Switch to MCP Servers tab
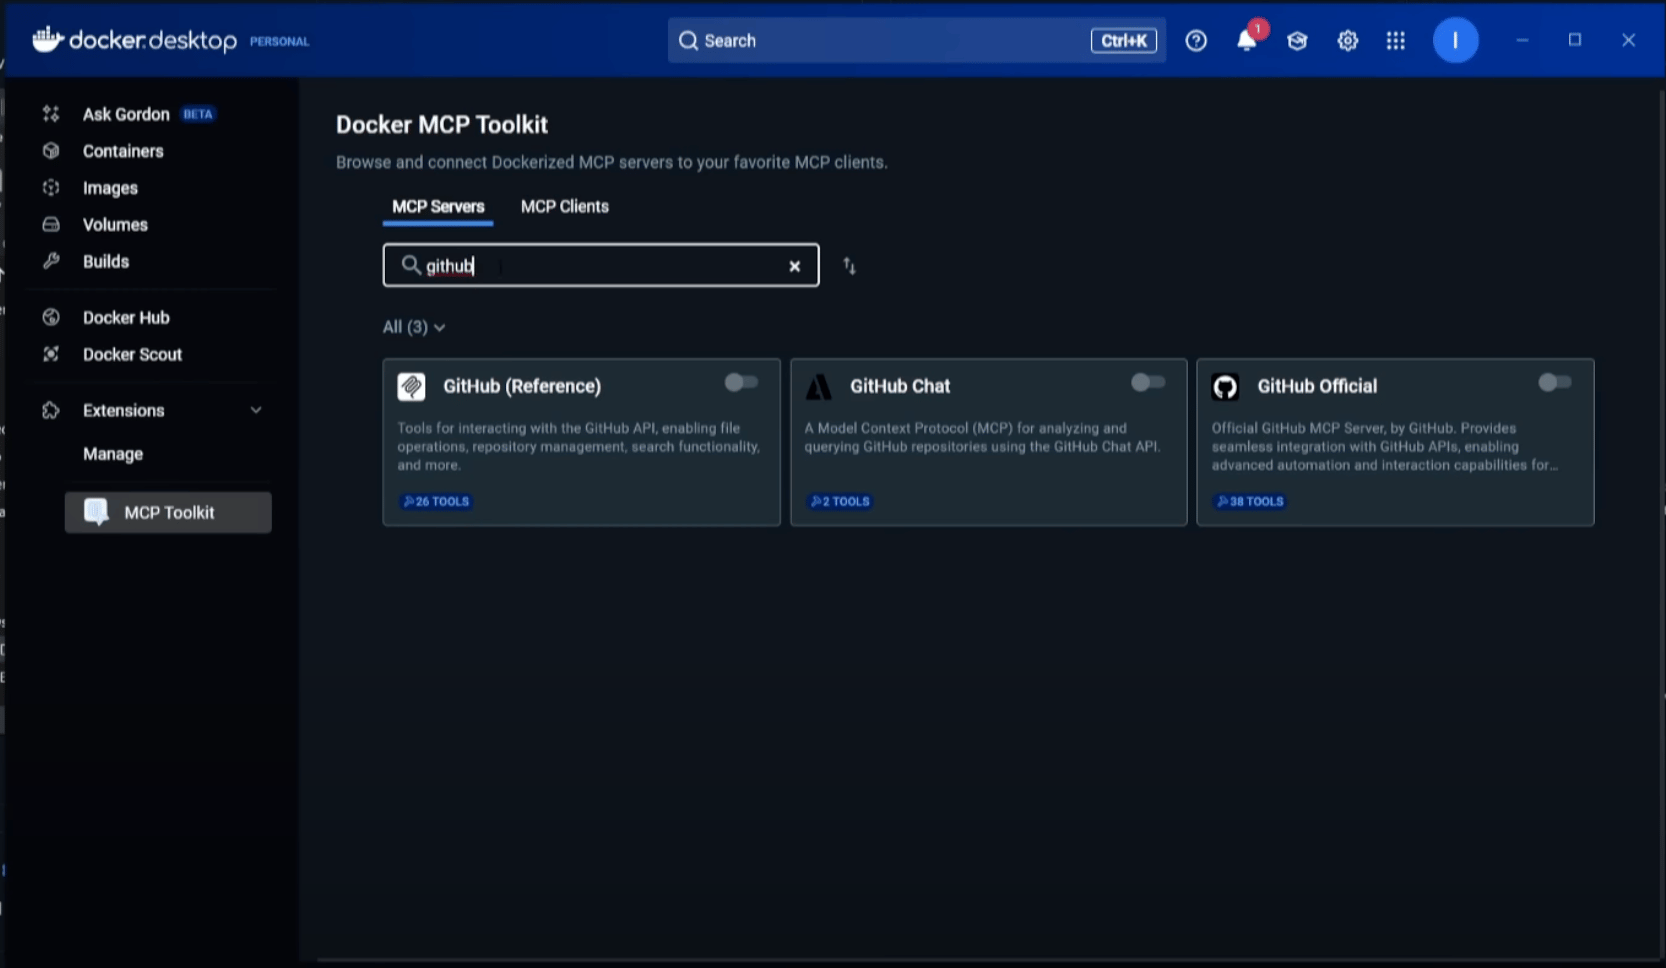The width and height of the screenshot is (1666, 968). [x=438, y=207]
